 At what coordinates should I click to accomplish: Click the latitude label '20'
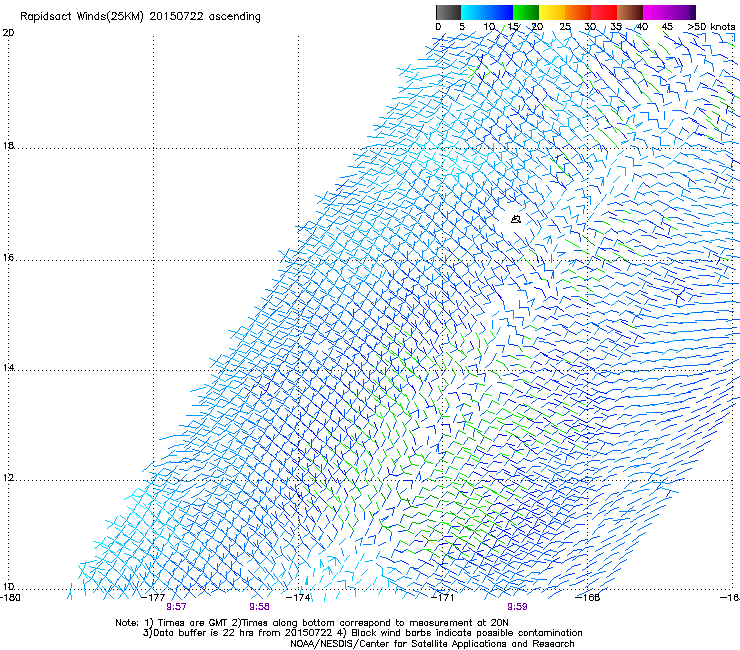click(x=8, y=33)
